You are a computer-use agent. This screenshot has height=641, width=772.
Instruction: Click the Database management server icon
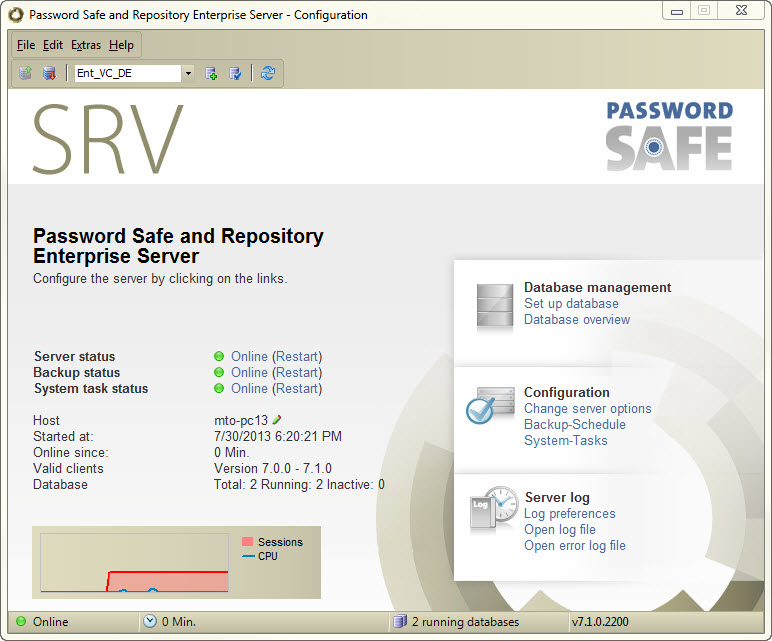[x=495, y=305]
